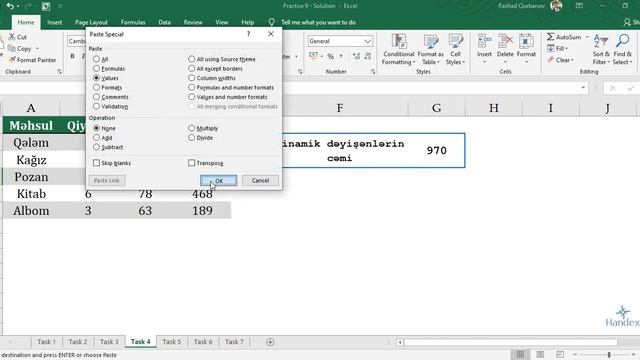Click the Insert cells icon
Image resolution: width=640 pixels, height=360 pixels.
click(x=484, y=41)
